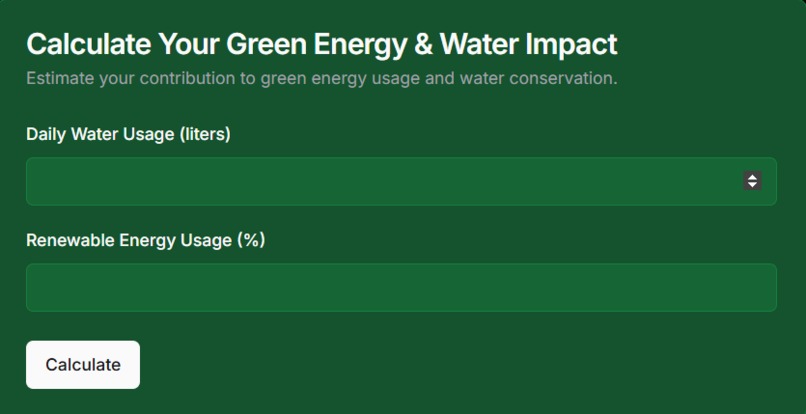This screenshot has width=806, height=414.
Task: Click the Calculate button
Action: click(x=83, y=365)
